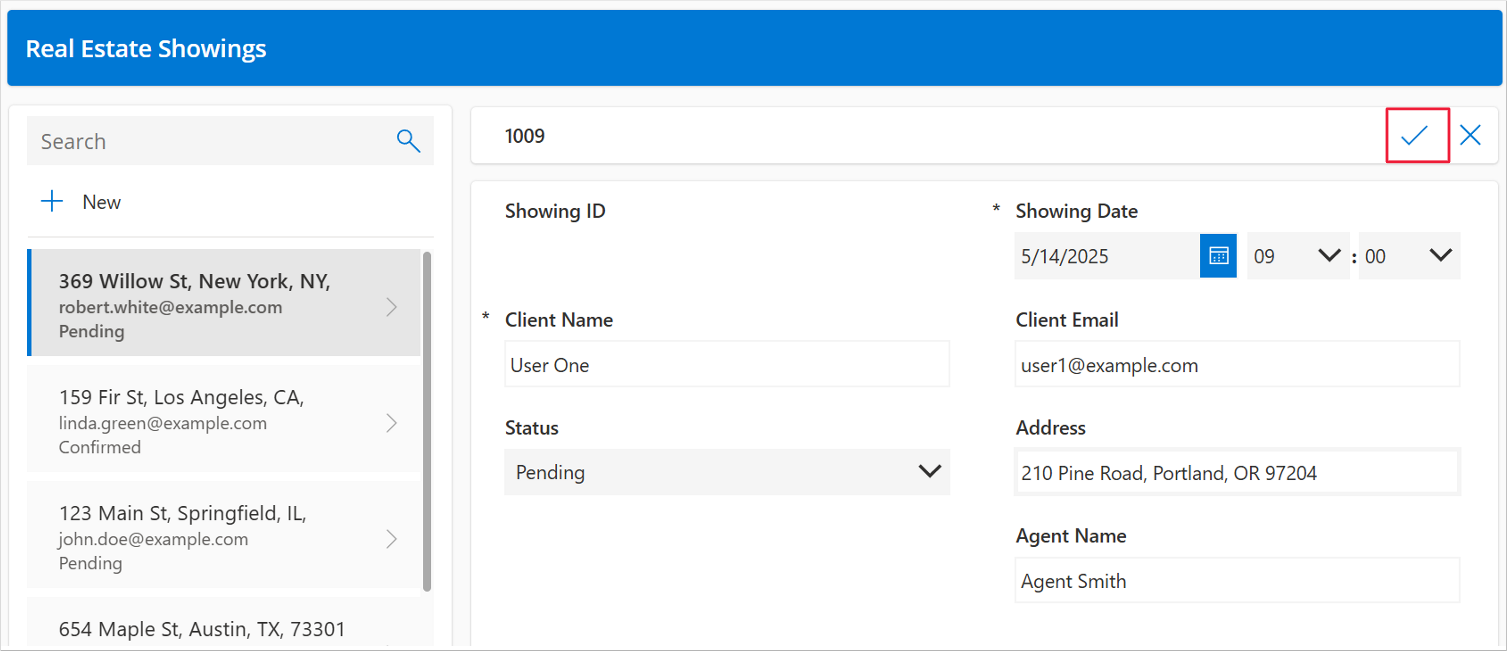Expand the chevron on the Willow St listing
Viewport: 1507px width, 651px height.
(391, 307)
